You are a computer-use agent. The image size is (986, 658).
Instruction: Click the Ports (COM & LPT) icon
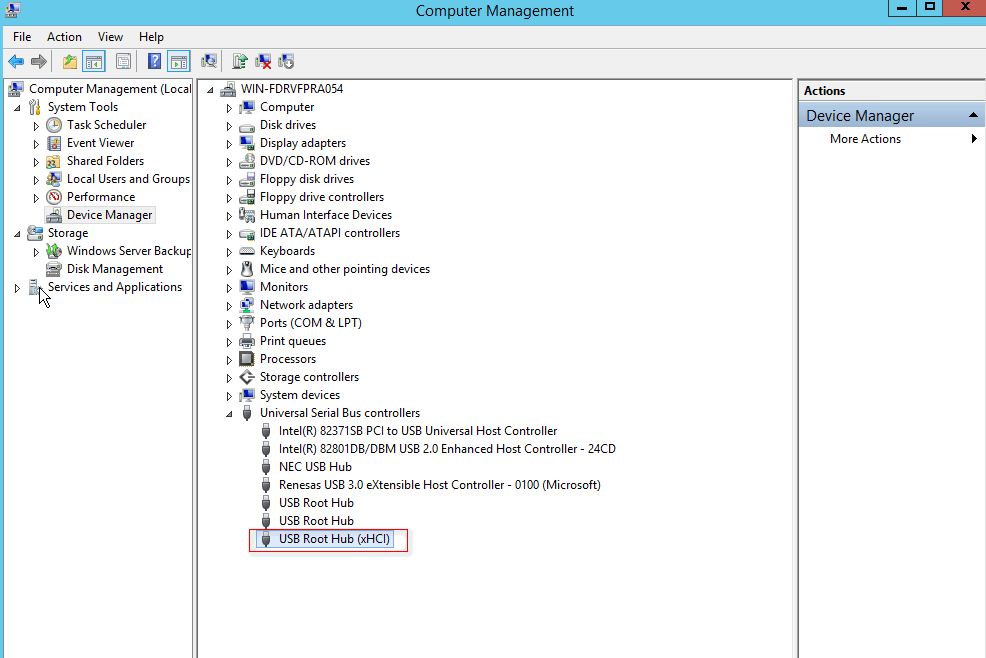[x=247, y=323]
